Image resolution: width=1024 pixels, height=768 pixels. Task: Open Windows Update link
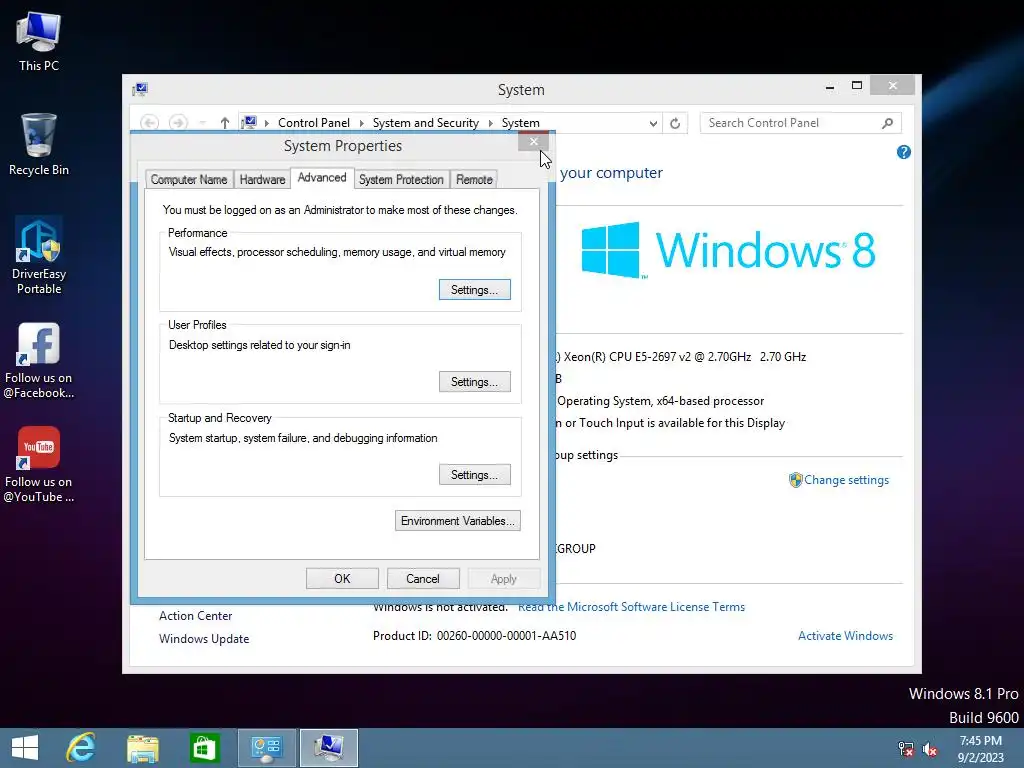tap(204, 639)
